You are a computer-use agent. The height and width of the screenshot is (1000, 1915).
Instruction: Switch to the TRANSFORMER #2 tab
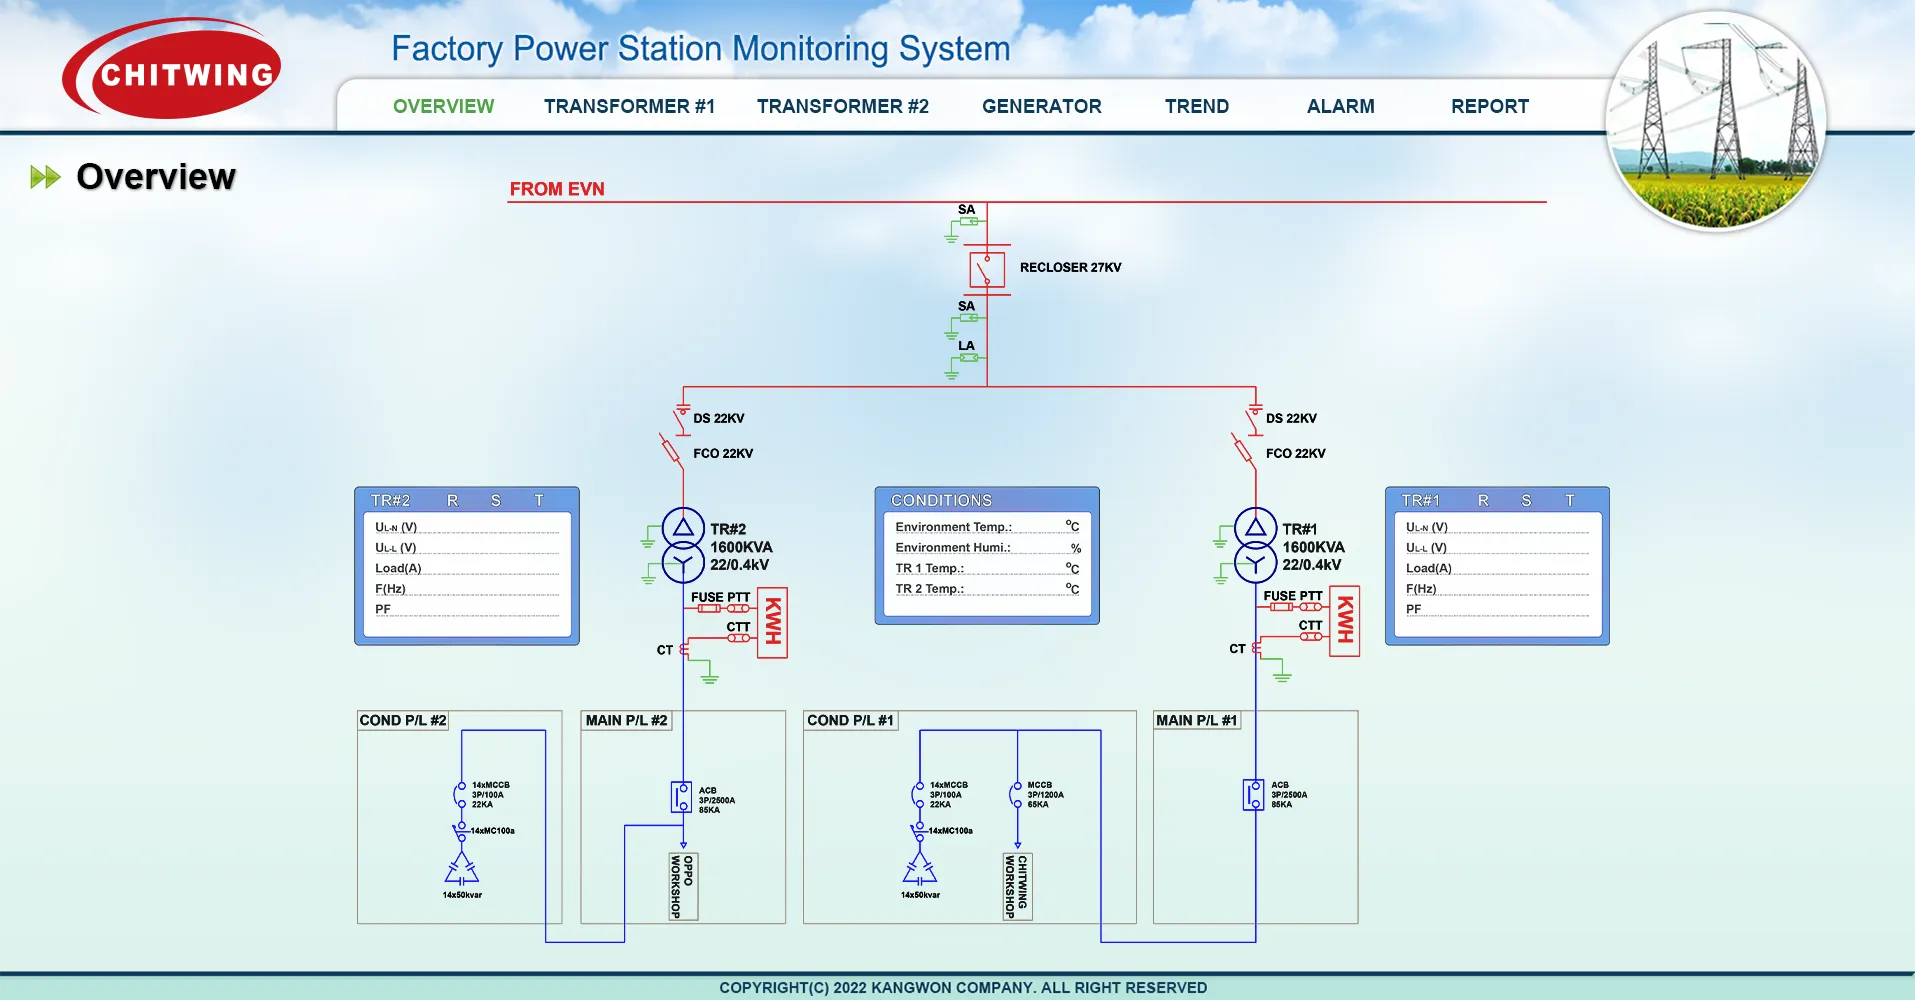842,106
